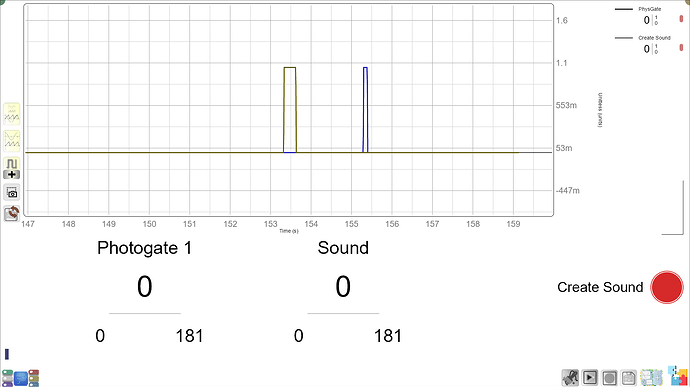Stop recording with the stop button
This screenshot has height=387, width=690.
(609, 377)
